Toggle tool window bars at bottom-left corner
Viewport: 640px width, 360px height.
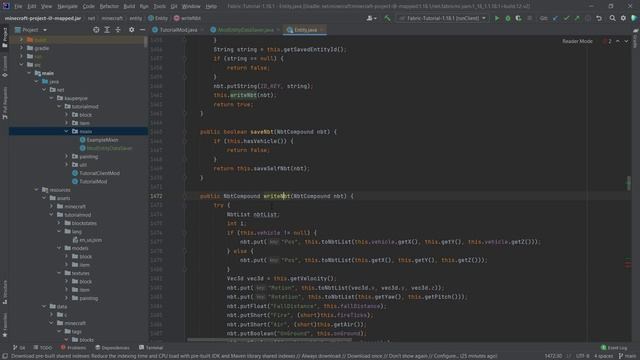(4, 356)
